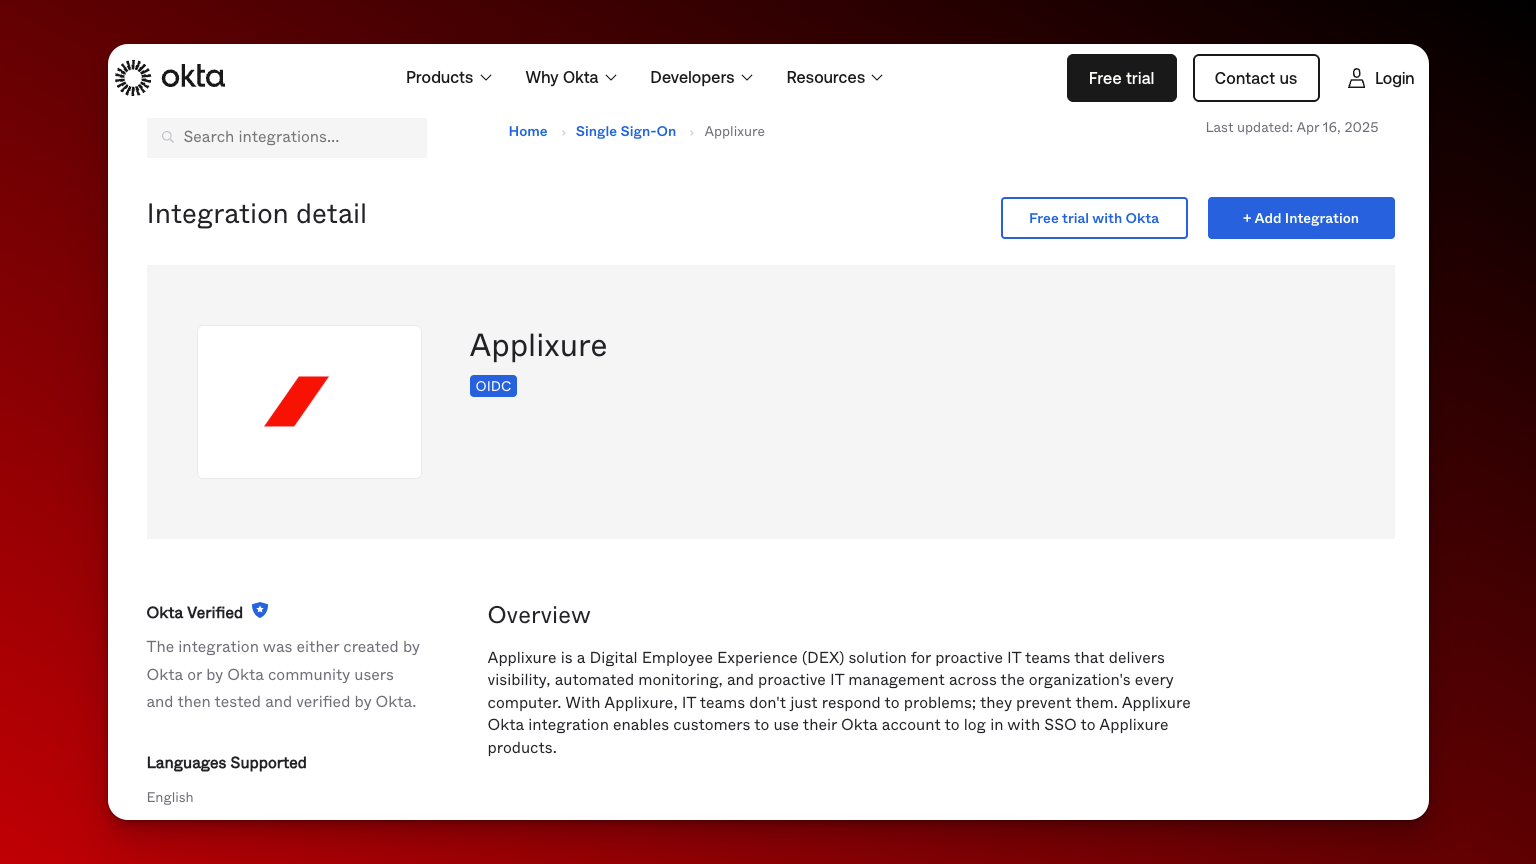
Task: Click the breadcrumb arrow after Single Sign-On
Action: pos(691,132)
